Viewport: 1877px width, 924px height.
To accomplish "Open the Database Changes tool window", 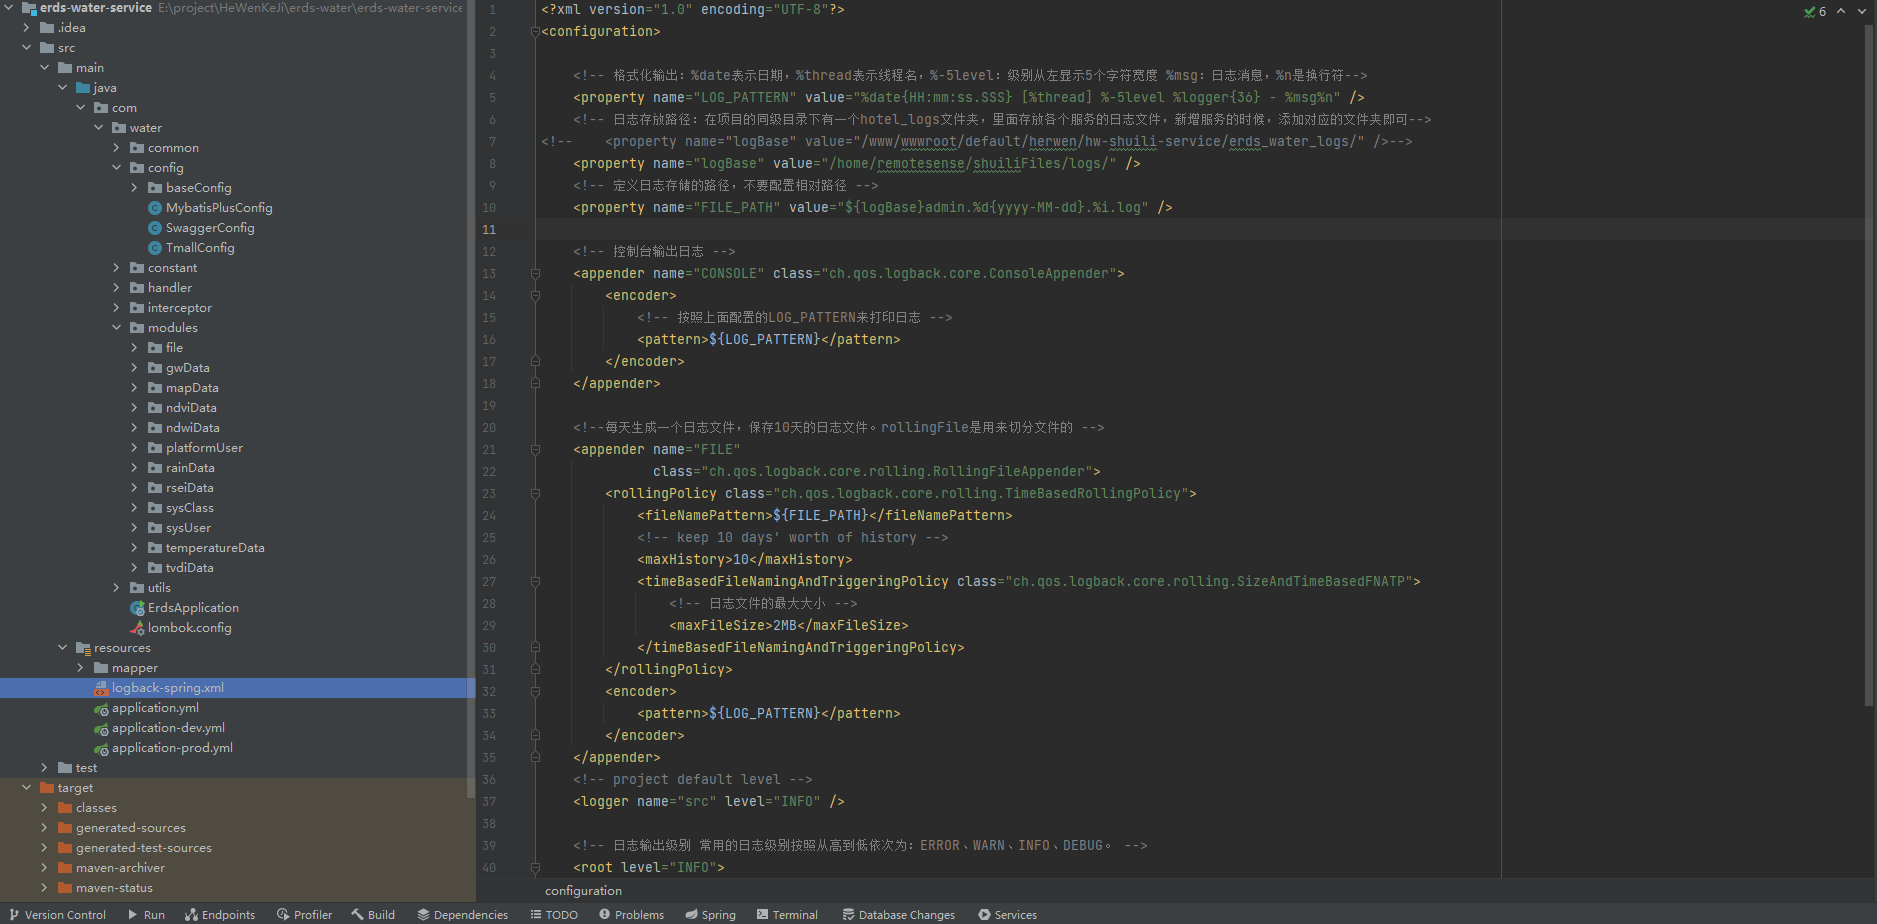I will tap(898, 914).
